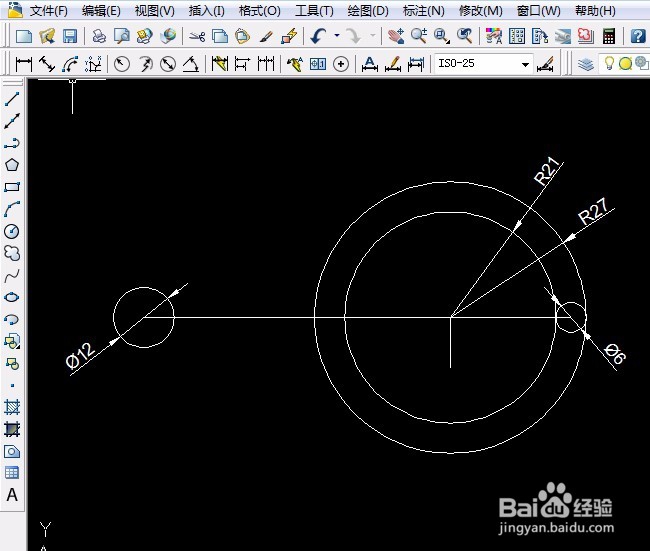The image size is (650, 551).
Task: Open the 绘图(D) menu
Action: coord(368,11)
